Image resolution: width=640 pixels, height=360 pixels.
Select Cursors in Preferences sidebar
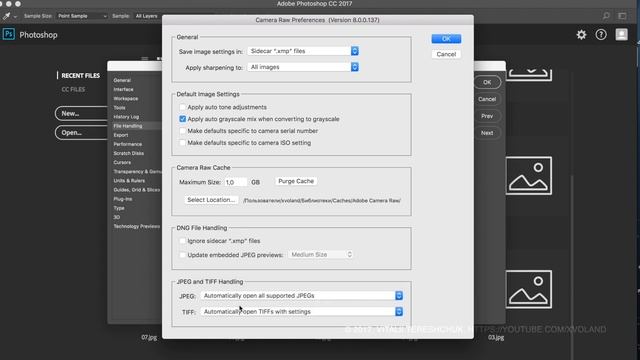(122, 162)
